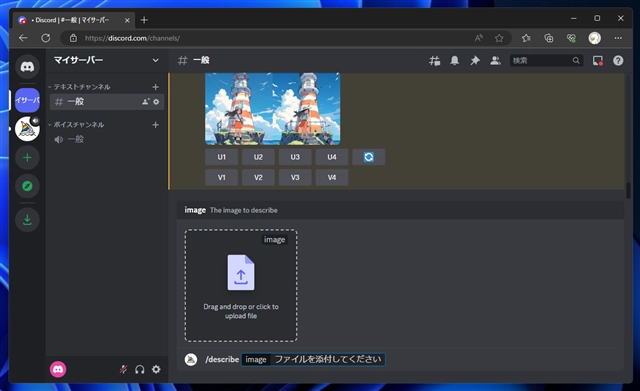Open a new browser tab
The height and width of the screenshot is (391, 640).
(144, 20)
